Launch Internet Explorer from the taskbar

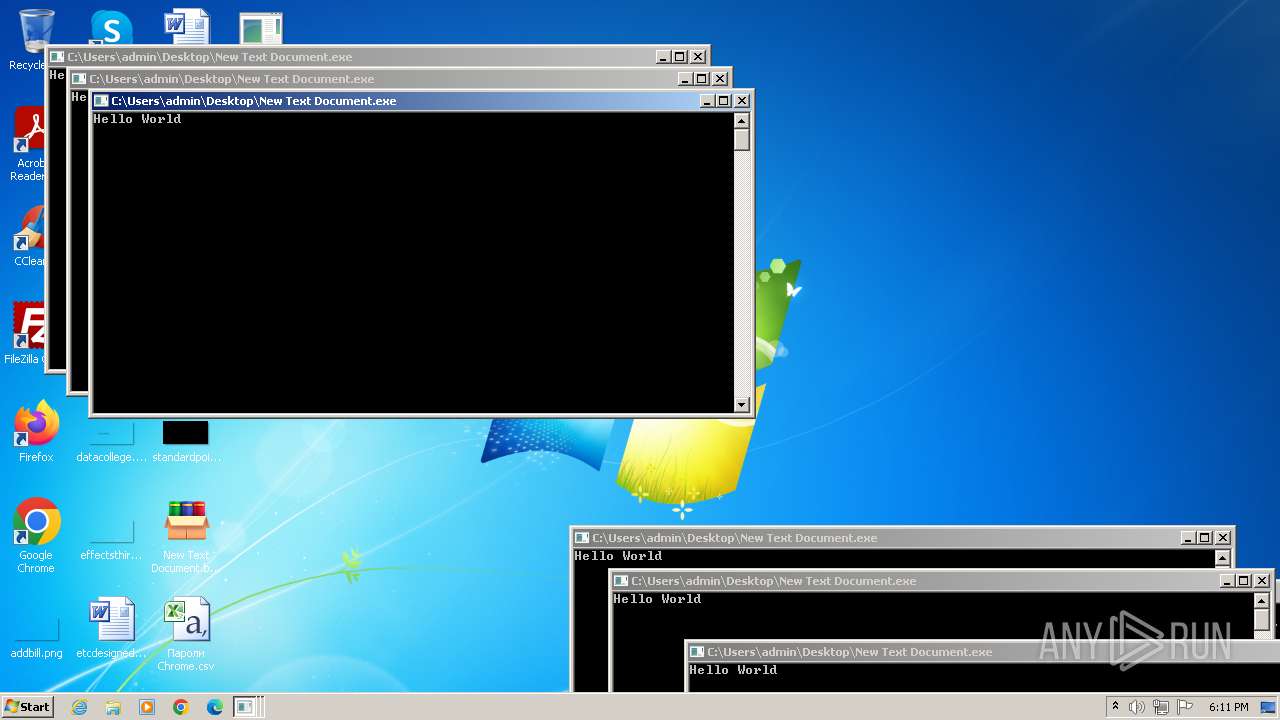[80, 707]
